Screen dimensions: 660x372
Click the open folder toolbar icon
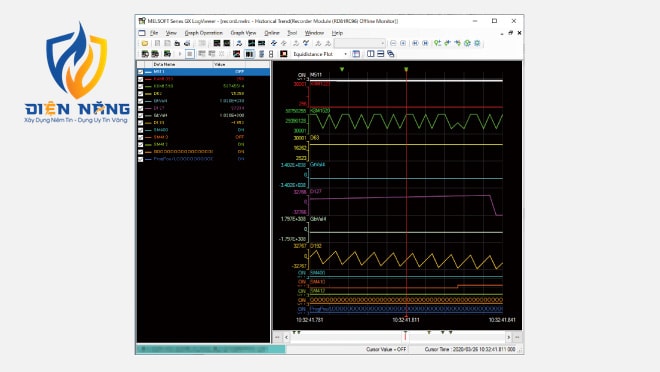point(145,43)
